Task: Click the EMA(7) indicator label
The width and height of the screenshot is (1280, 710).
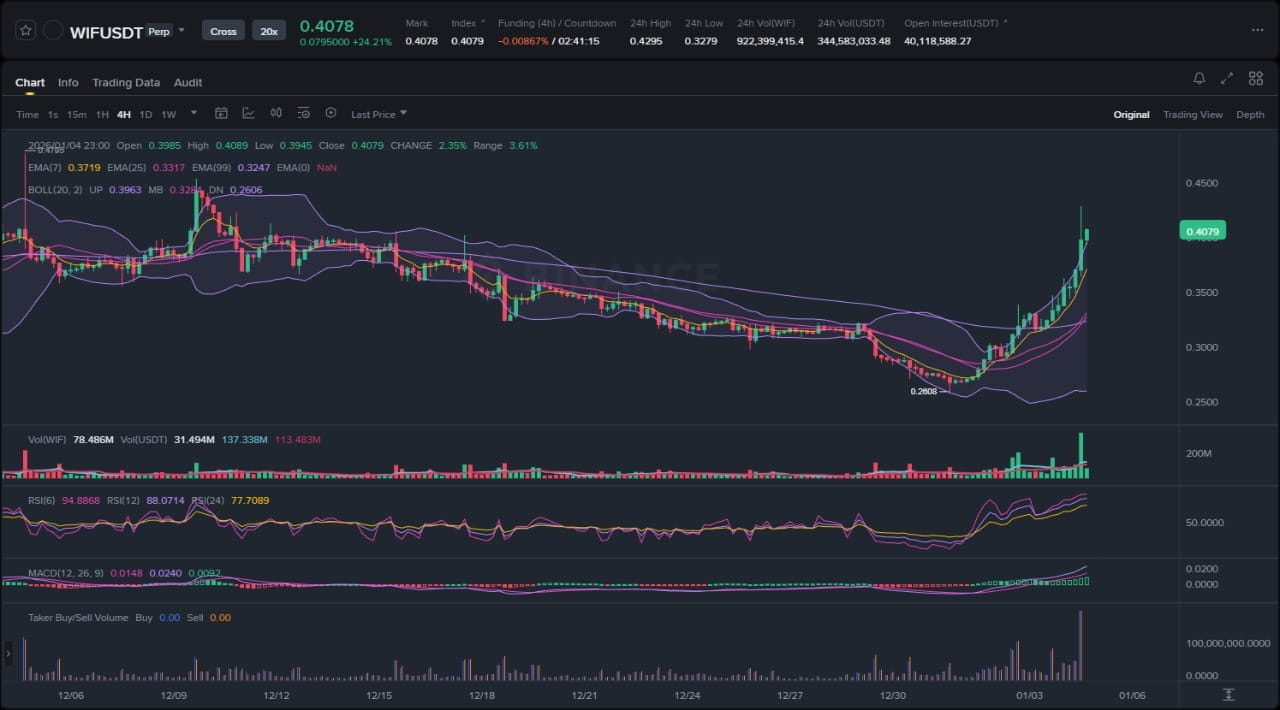Action: coord(45,168)
